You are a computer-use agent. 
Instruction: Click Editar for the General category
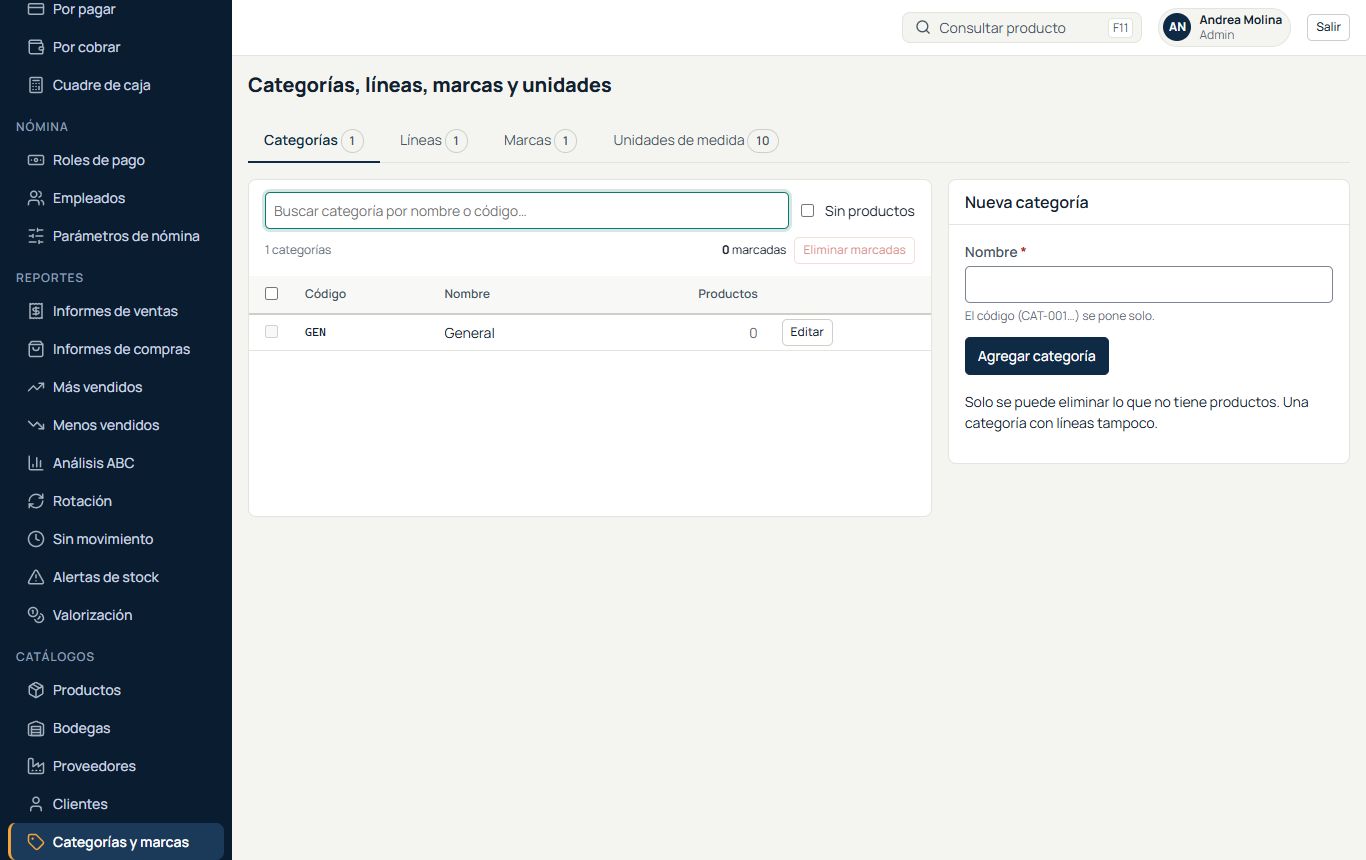807,332
